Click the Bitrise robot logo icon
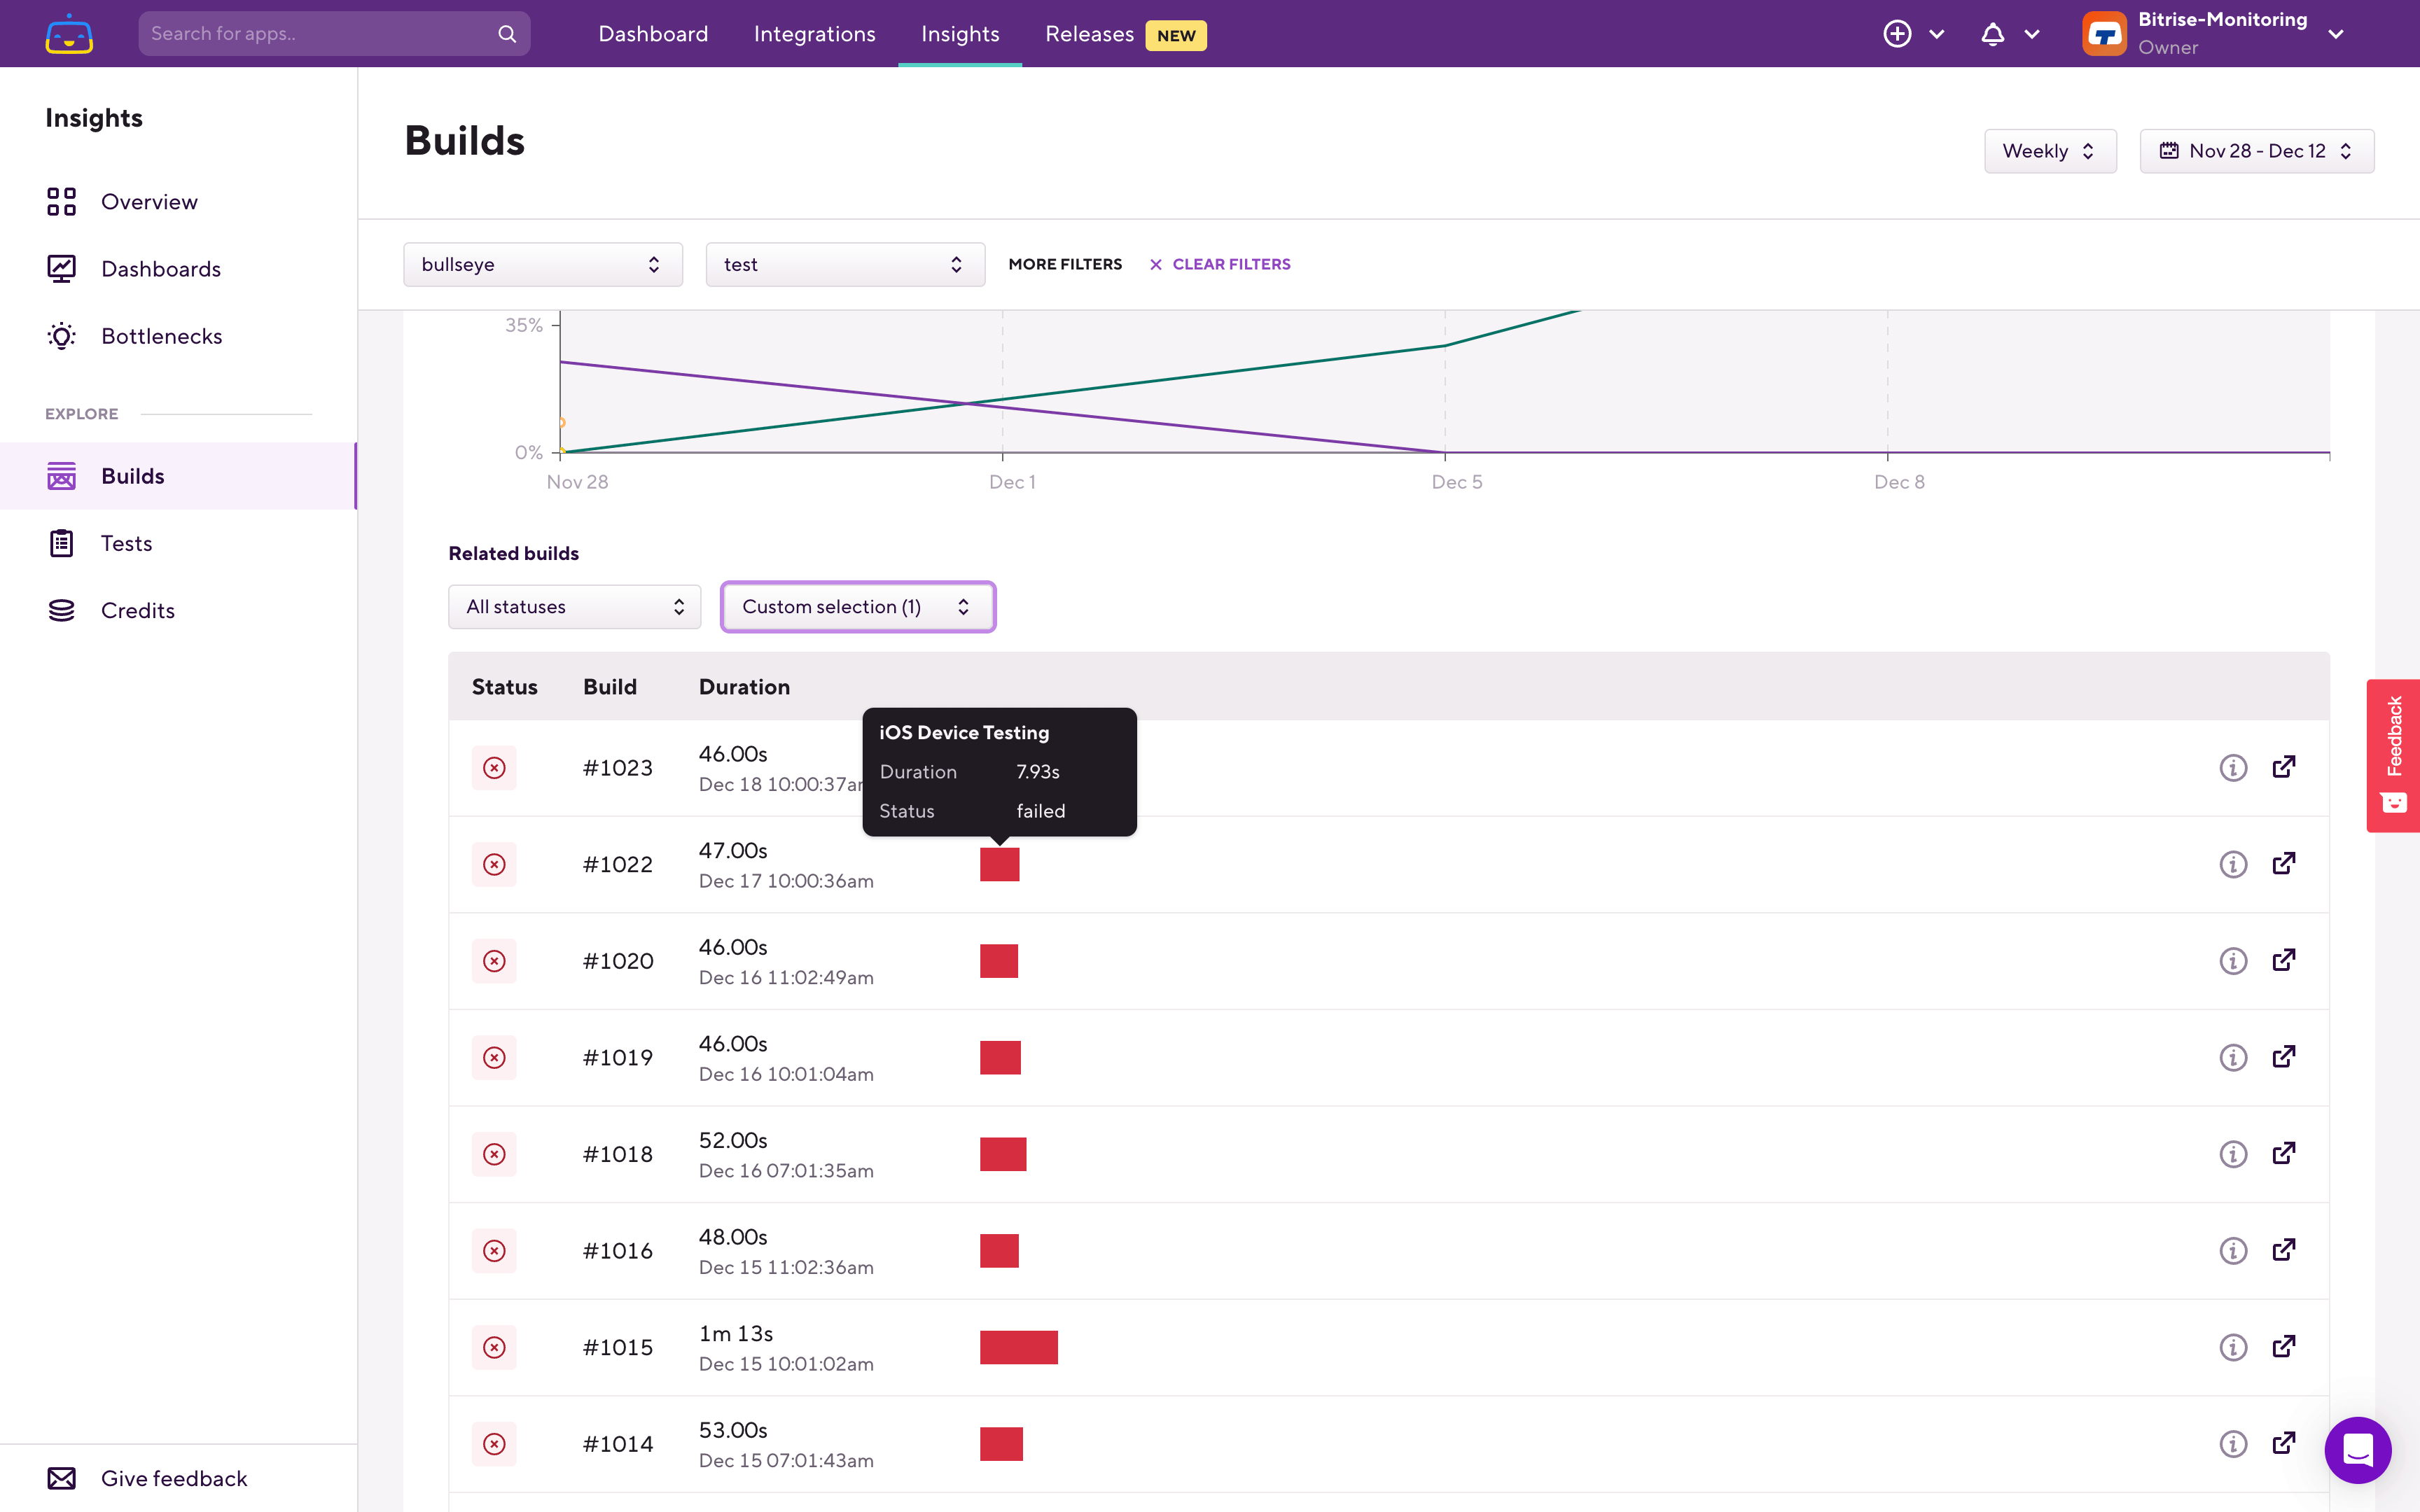 pyautogui.click(x=69, y=34)
